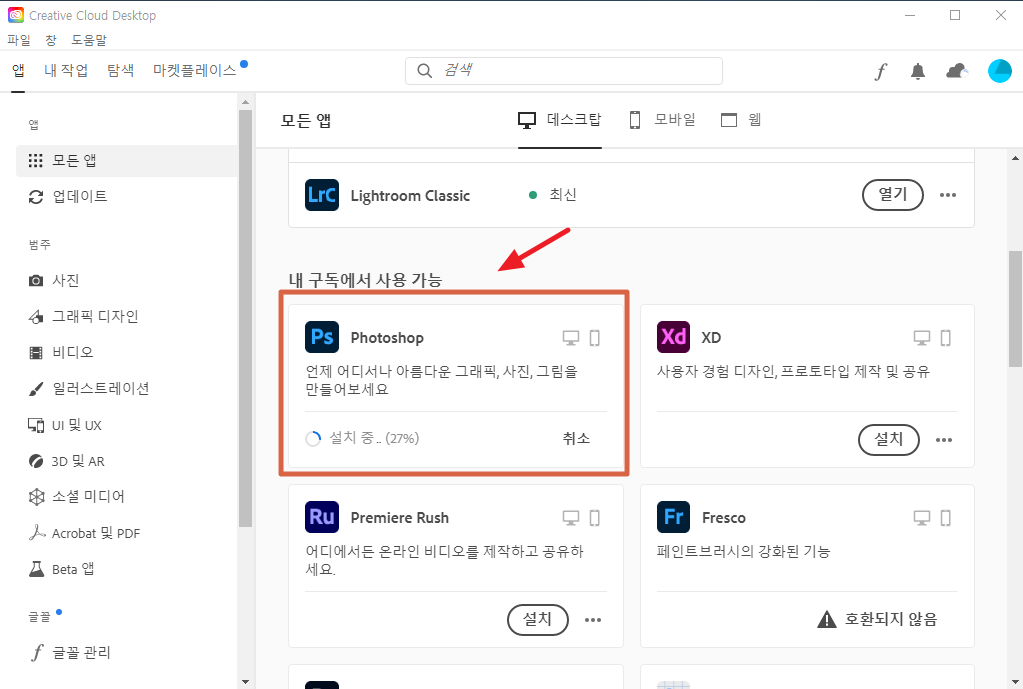Click the sidebar vertical scrollbar thumb
This screenshot has height=689, width=1023.
pyautogui.click(x=245, y=318)
